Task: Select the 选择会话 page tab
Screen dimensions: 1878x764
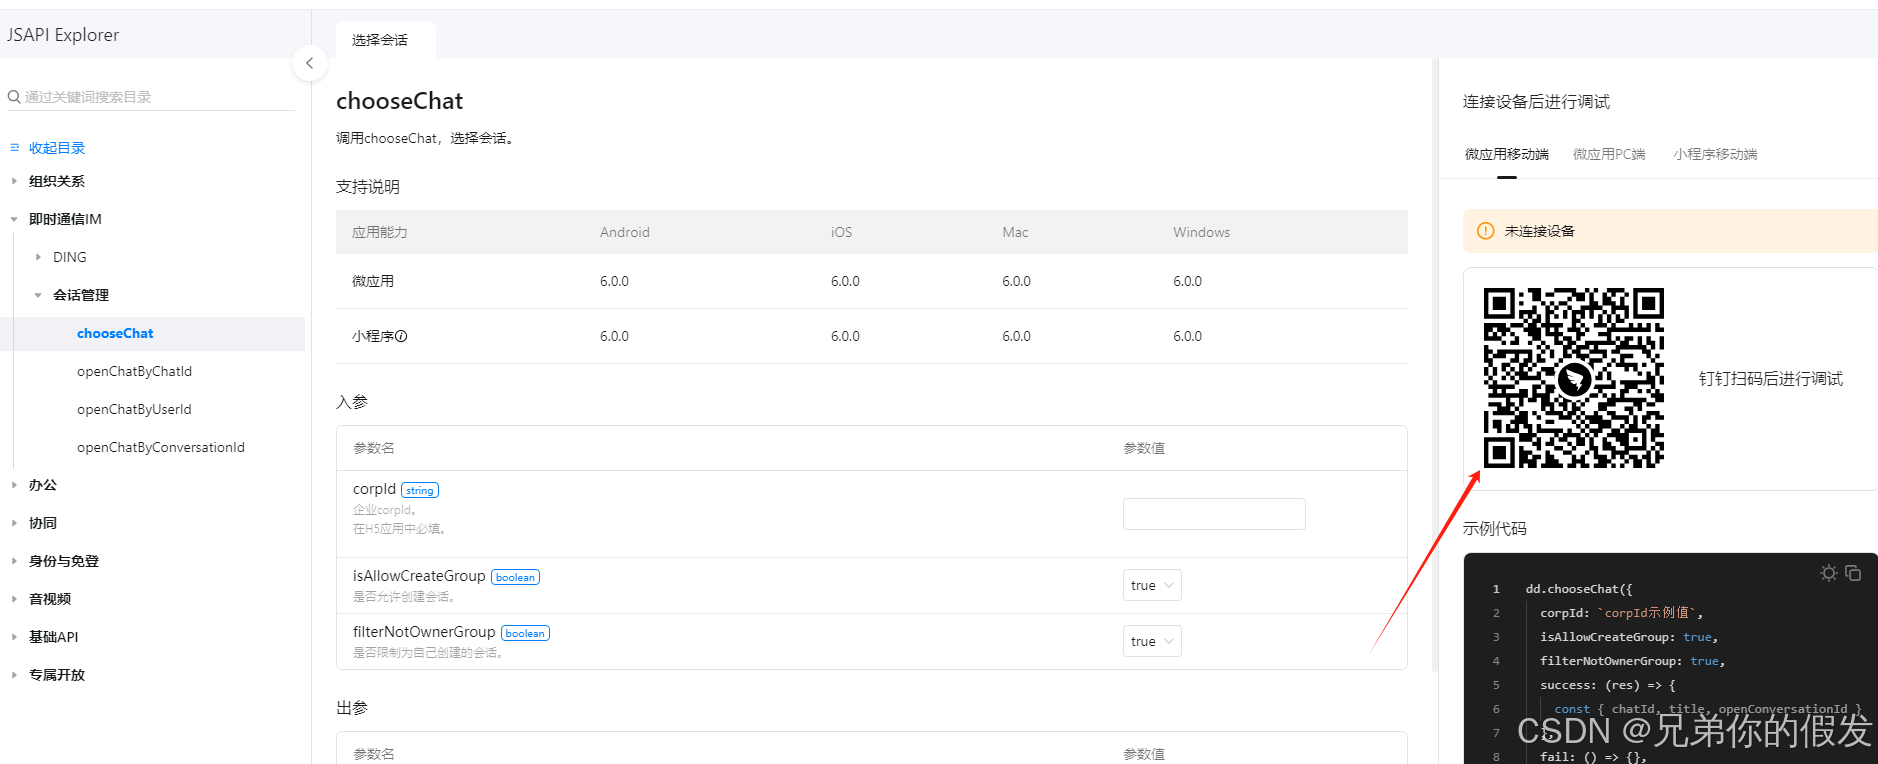Action: pos(385,40)
